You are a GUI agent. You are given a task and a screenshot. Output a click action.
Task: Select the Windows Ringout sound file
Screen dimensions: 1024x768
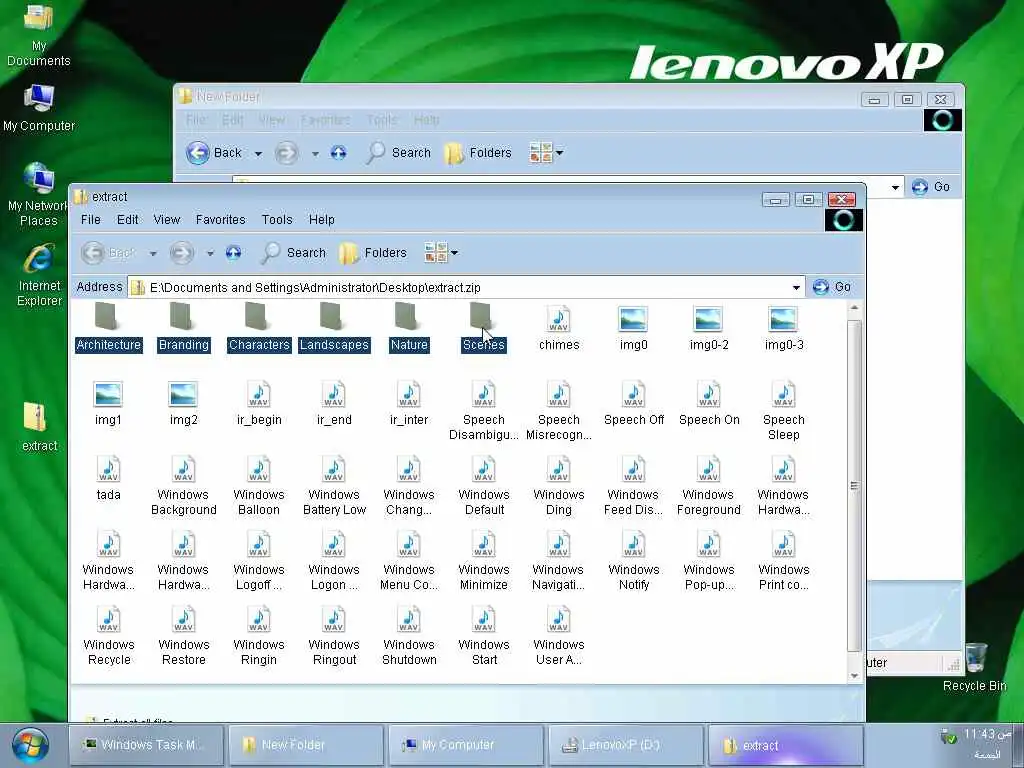coord(334,636)
